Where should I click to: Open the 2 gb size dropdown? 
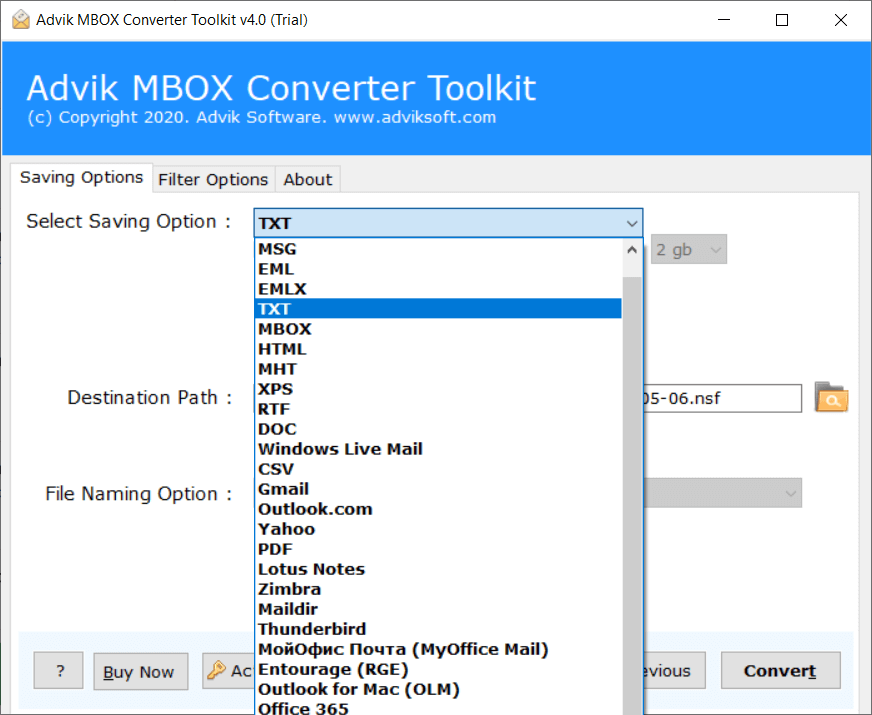point(688,249)
